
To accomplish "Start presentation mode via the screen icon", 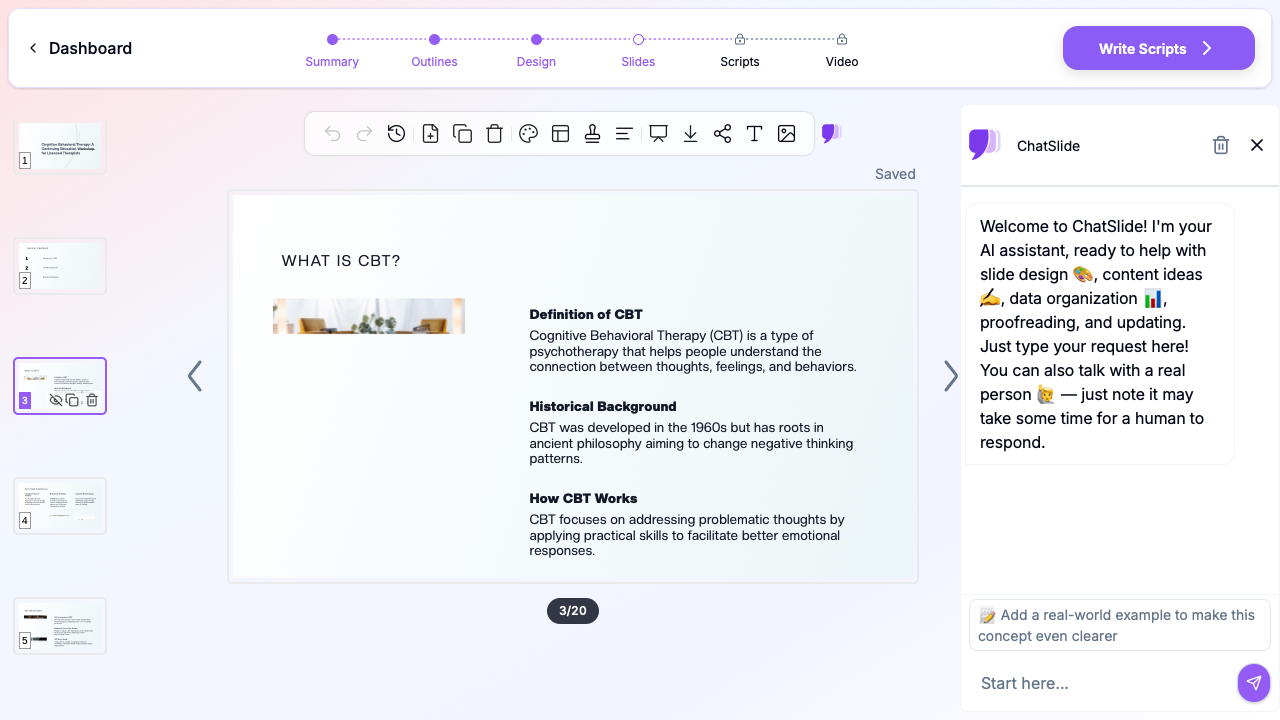I will click(x=658, y=134).
